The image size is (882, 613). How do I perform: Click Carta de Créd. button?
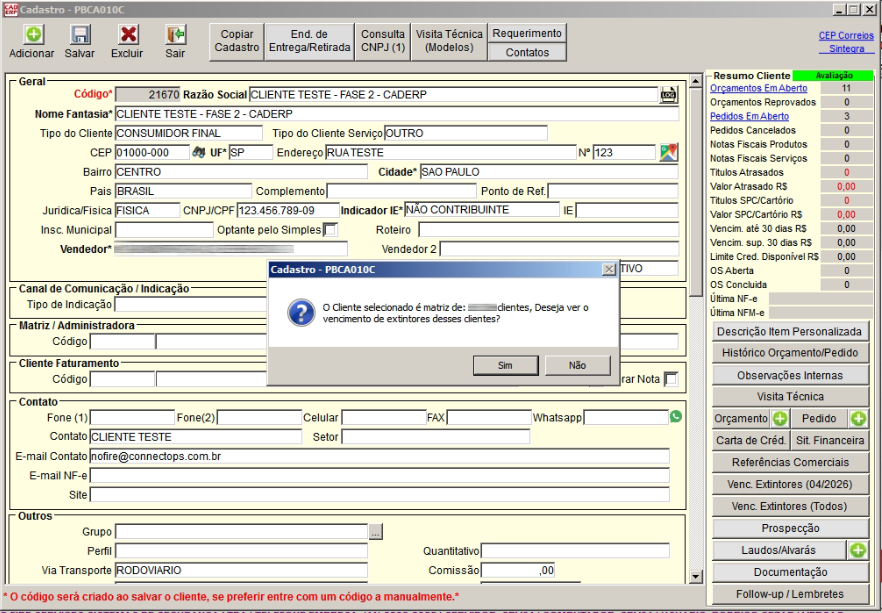tap(751, 440)
